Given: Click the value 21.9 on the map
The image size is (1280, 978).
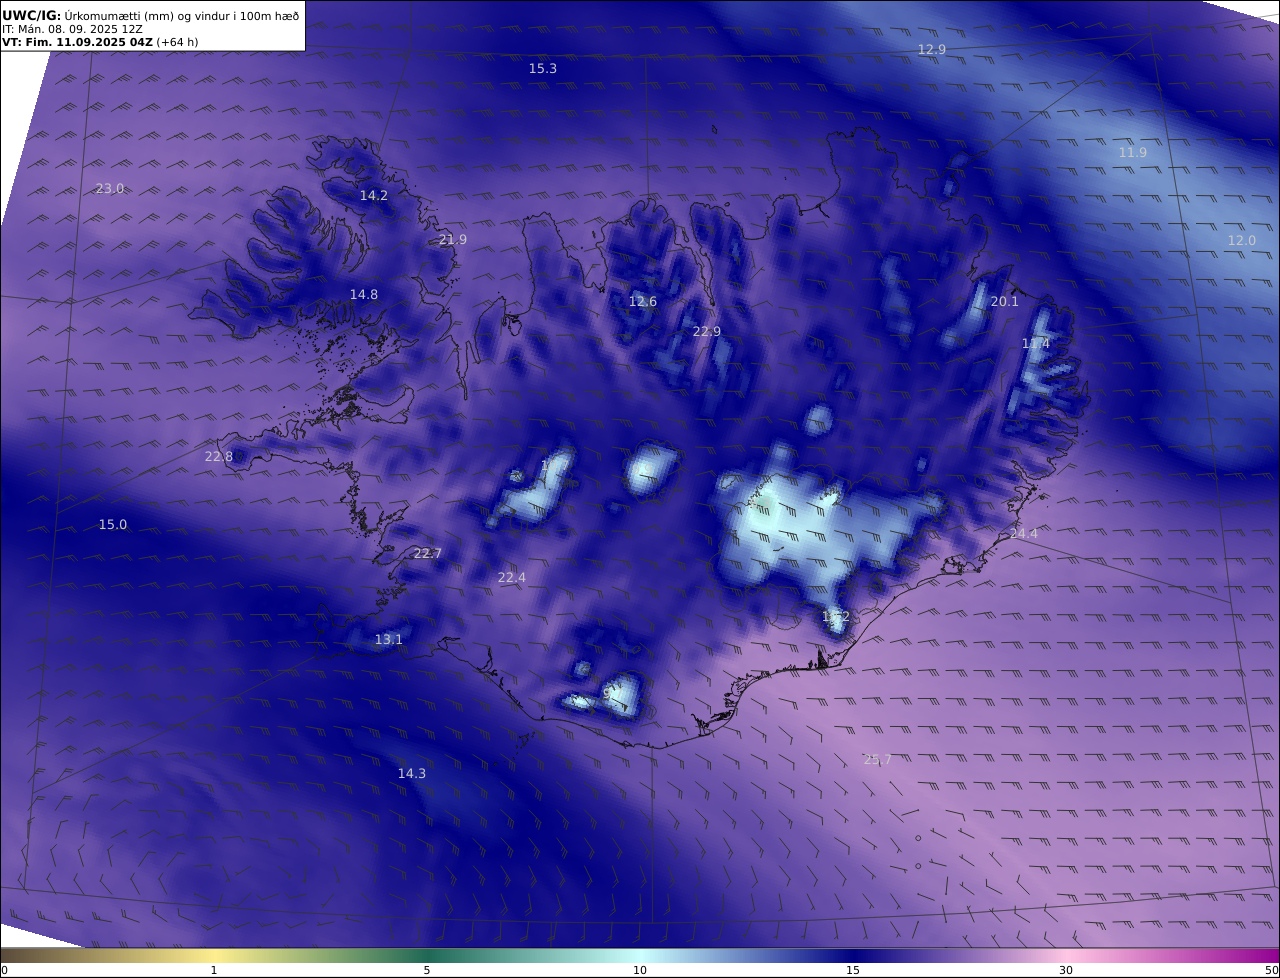Looking at the screenshot, I should (x=453, y=239).
